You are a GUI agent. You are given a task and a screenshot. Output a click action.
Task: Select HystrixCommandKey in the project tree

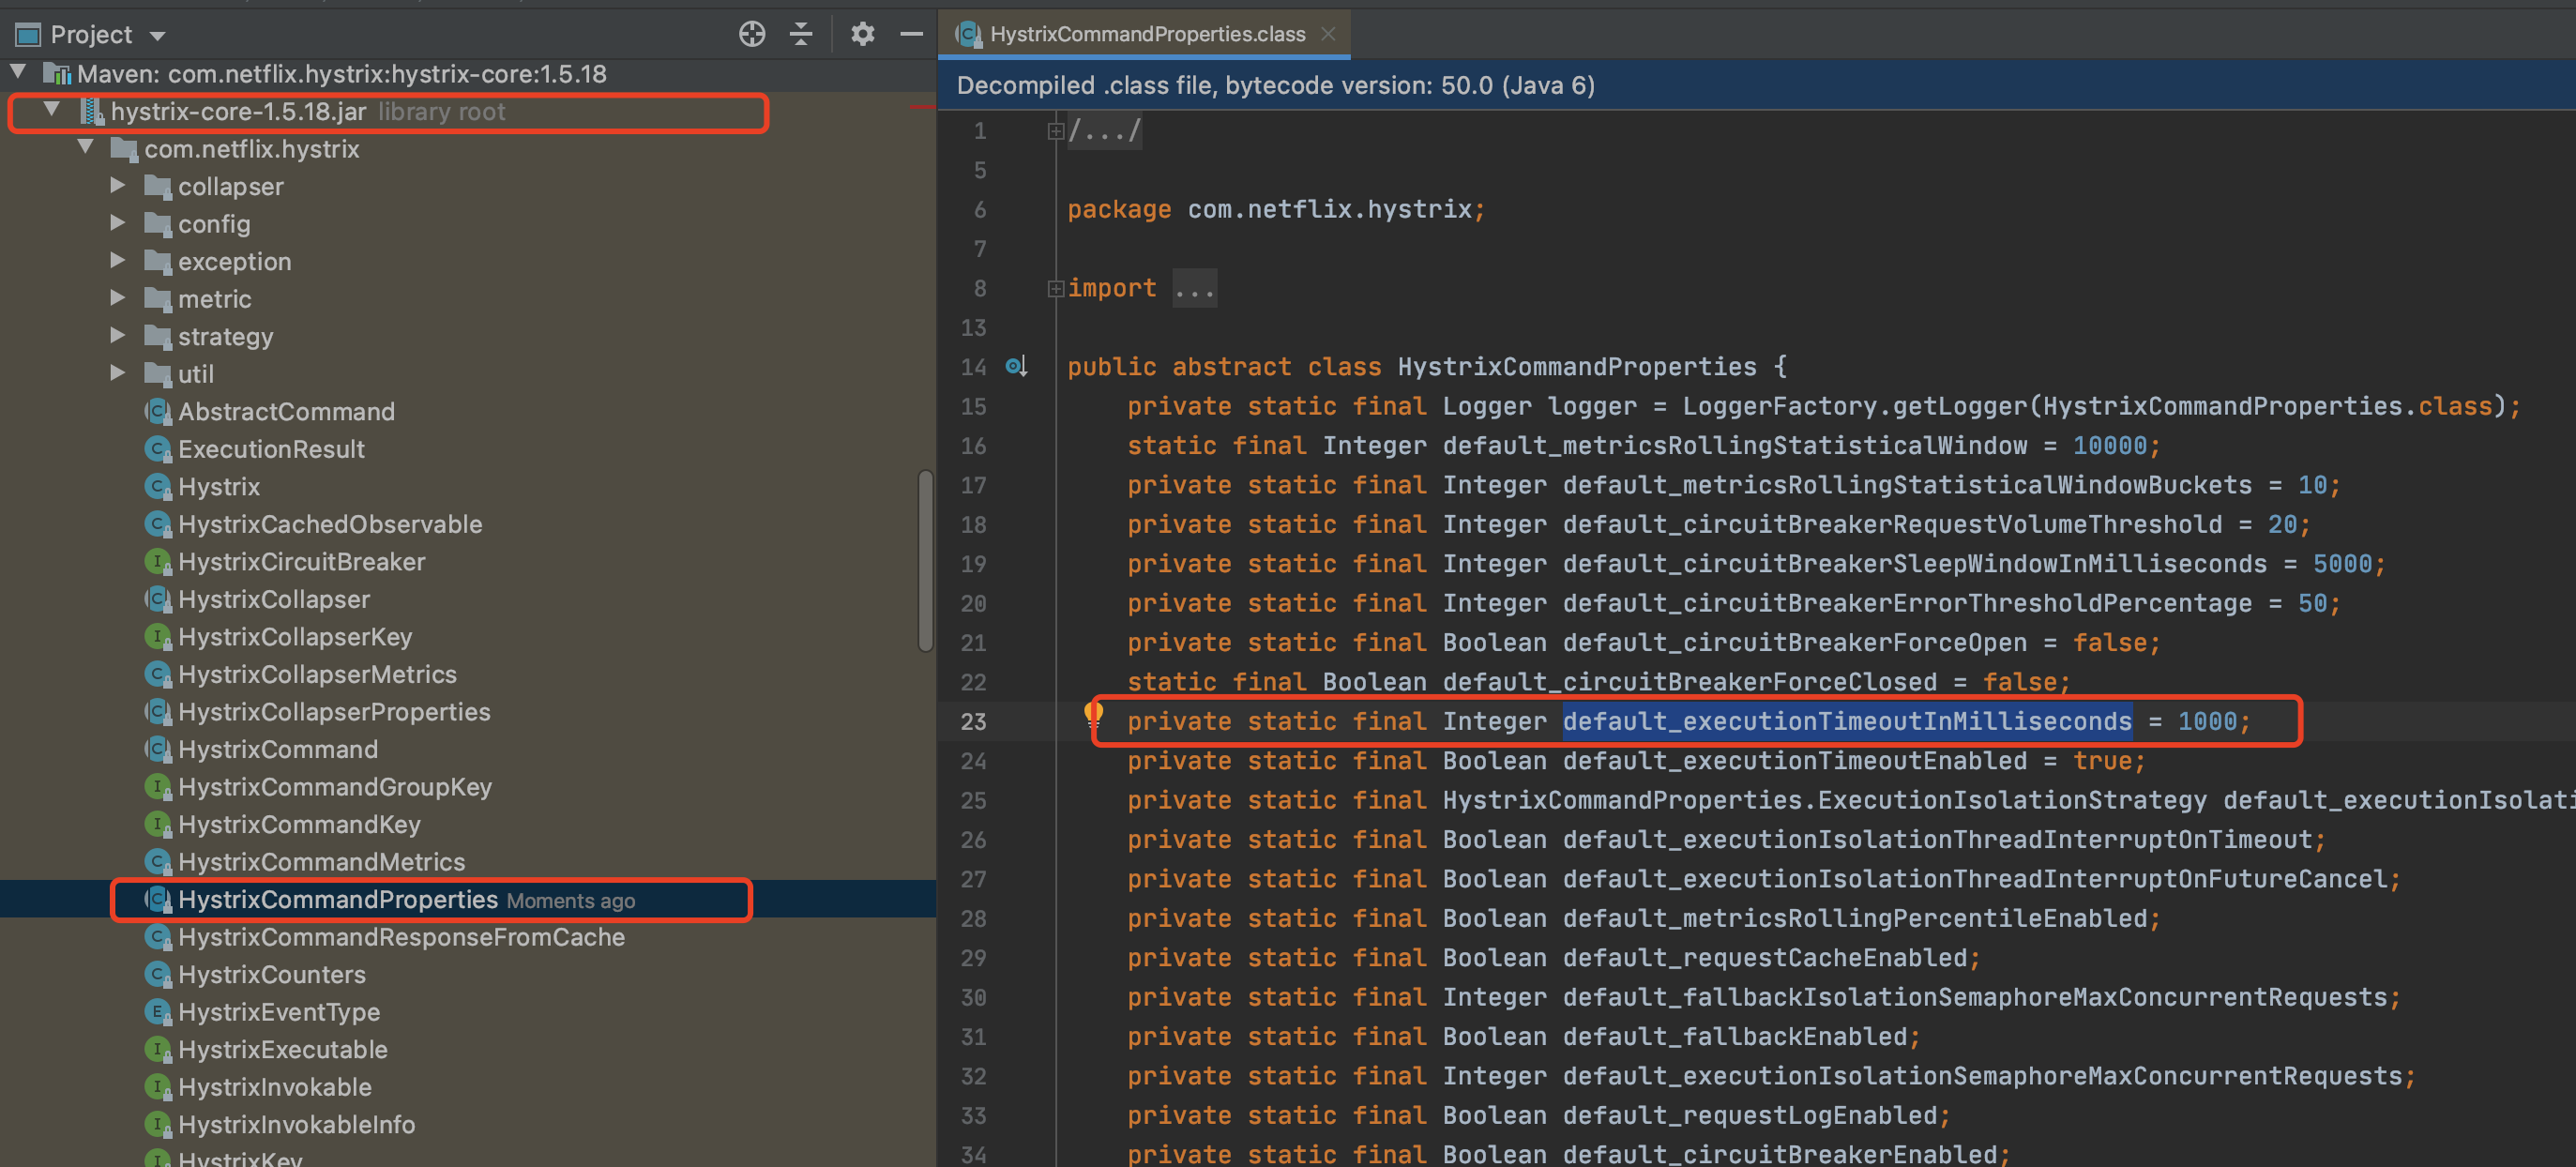click(299, 824)
